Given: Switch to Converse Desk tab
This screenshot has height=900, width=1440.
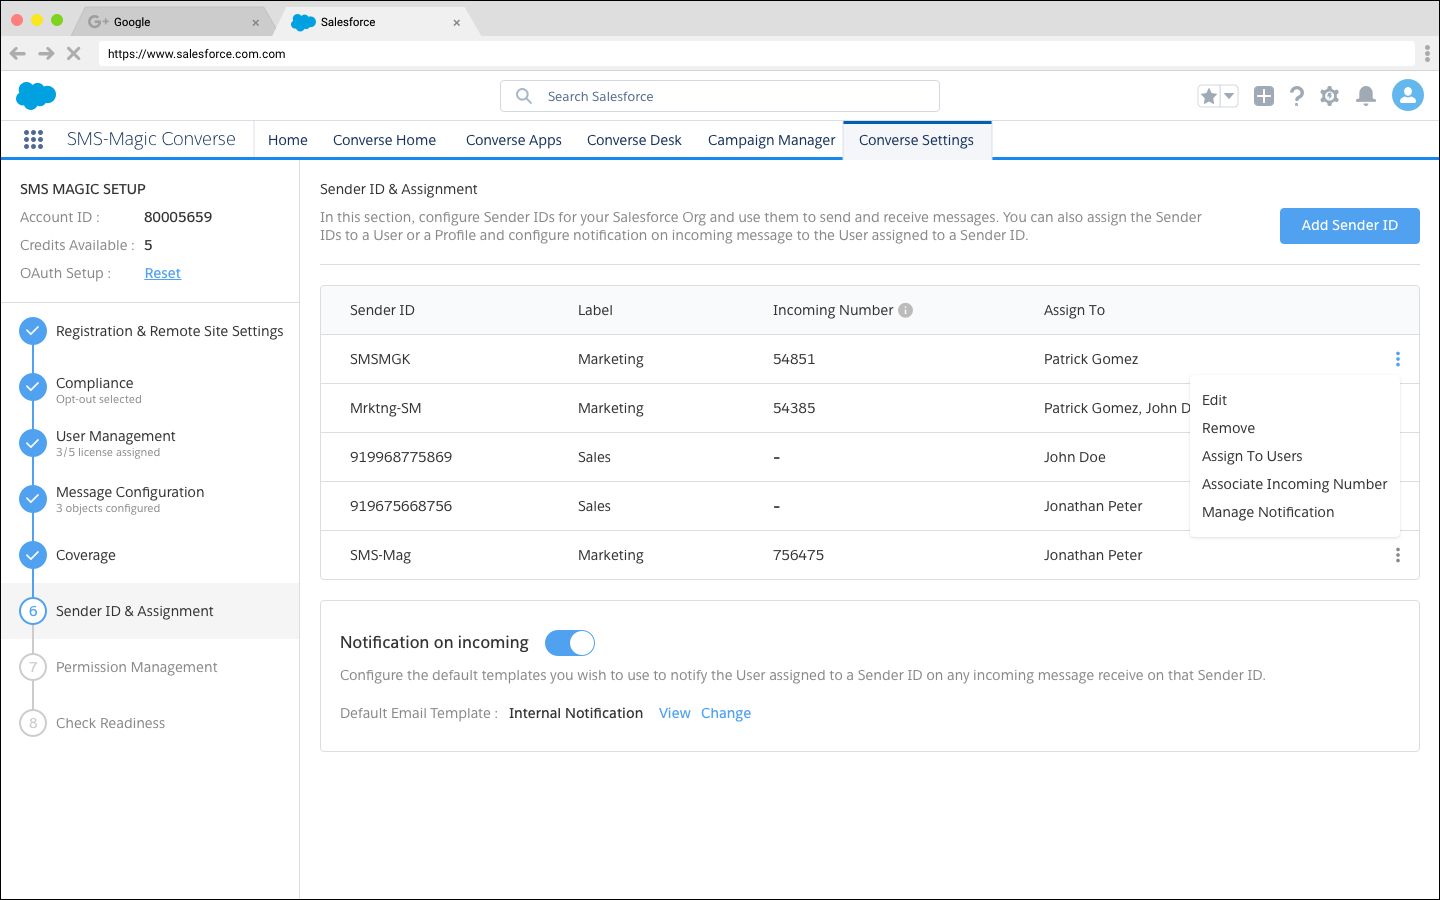Looking at the screenshot, I should 634,140.
